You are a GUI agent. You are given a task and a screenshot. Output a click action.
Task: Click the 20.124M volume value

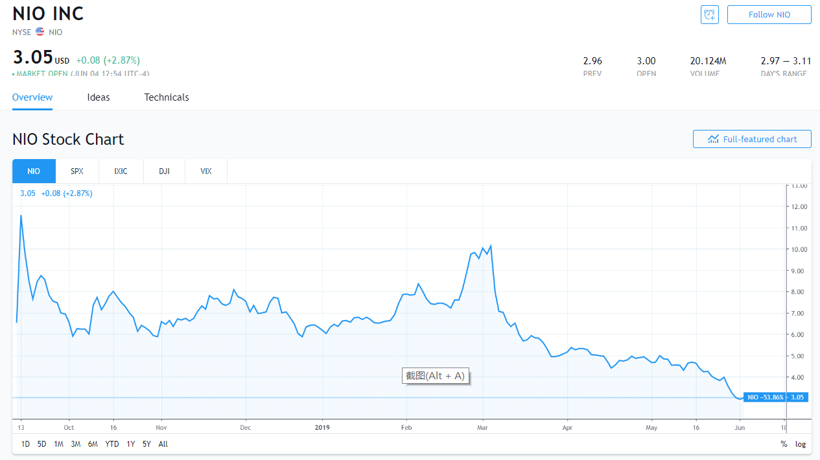708,61
